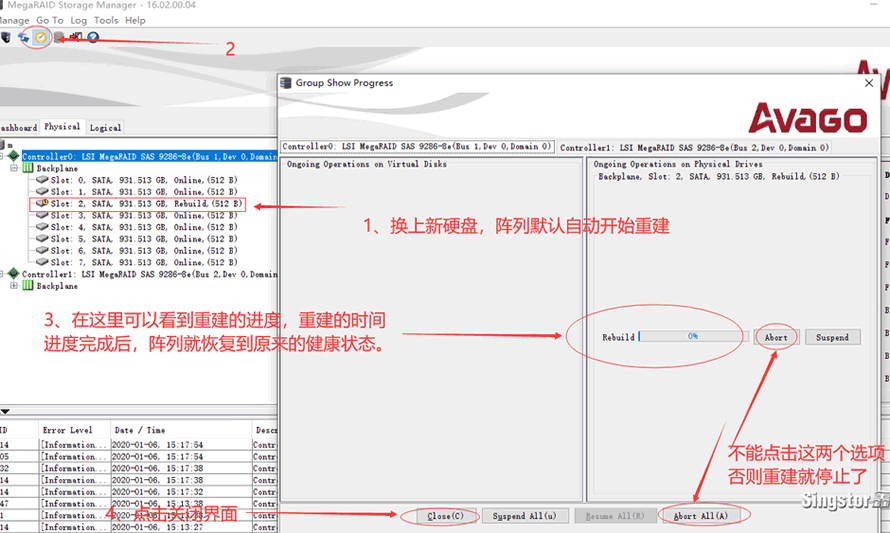Close the Group Show Progress dialog with X

click(x=868, y=83)
